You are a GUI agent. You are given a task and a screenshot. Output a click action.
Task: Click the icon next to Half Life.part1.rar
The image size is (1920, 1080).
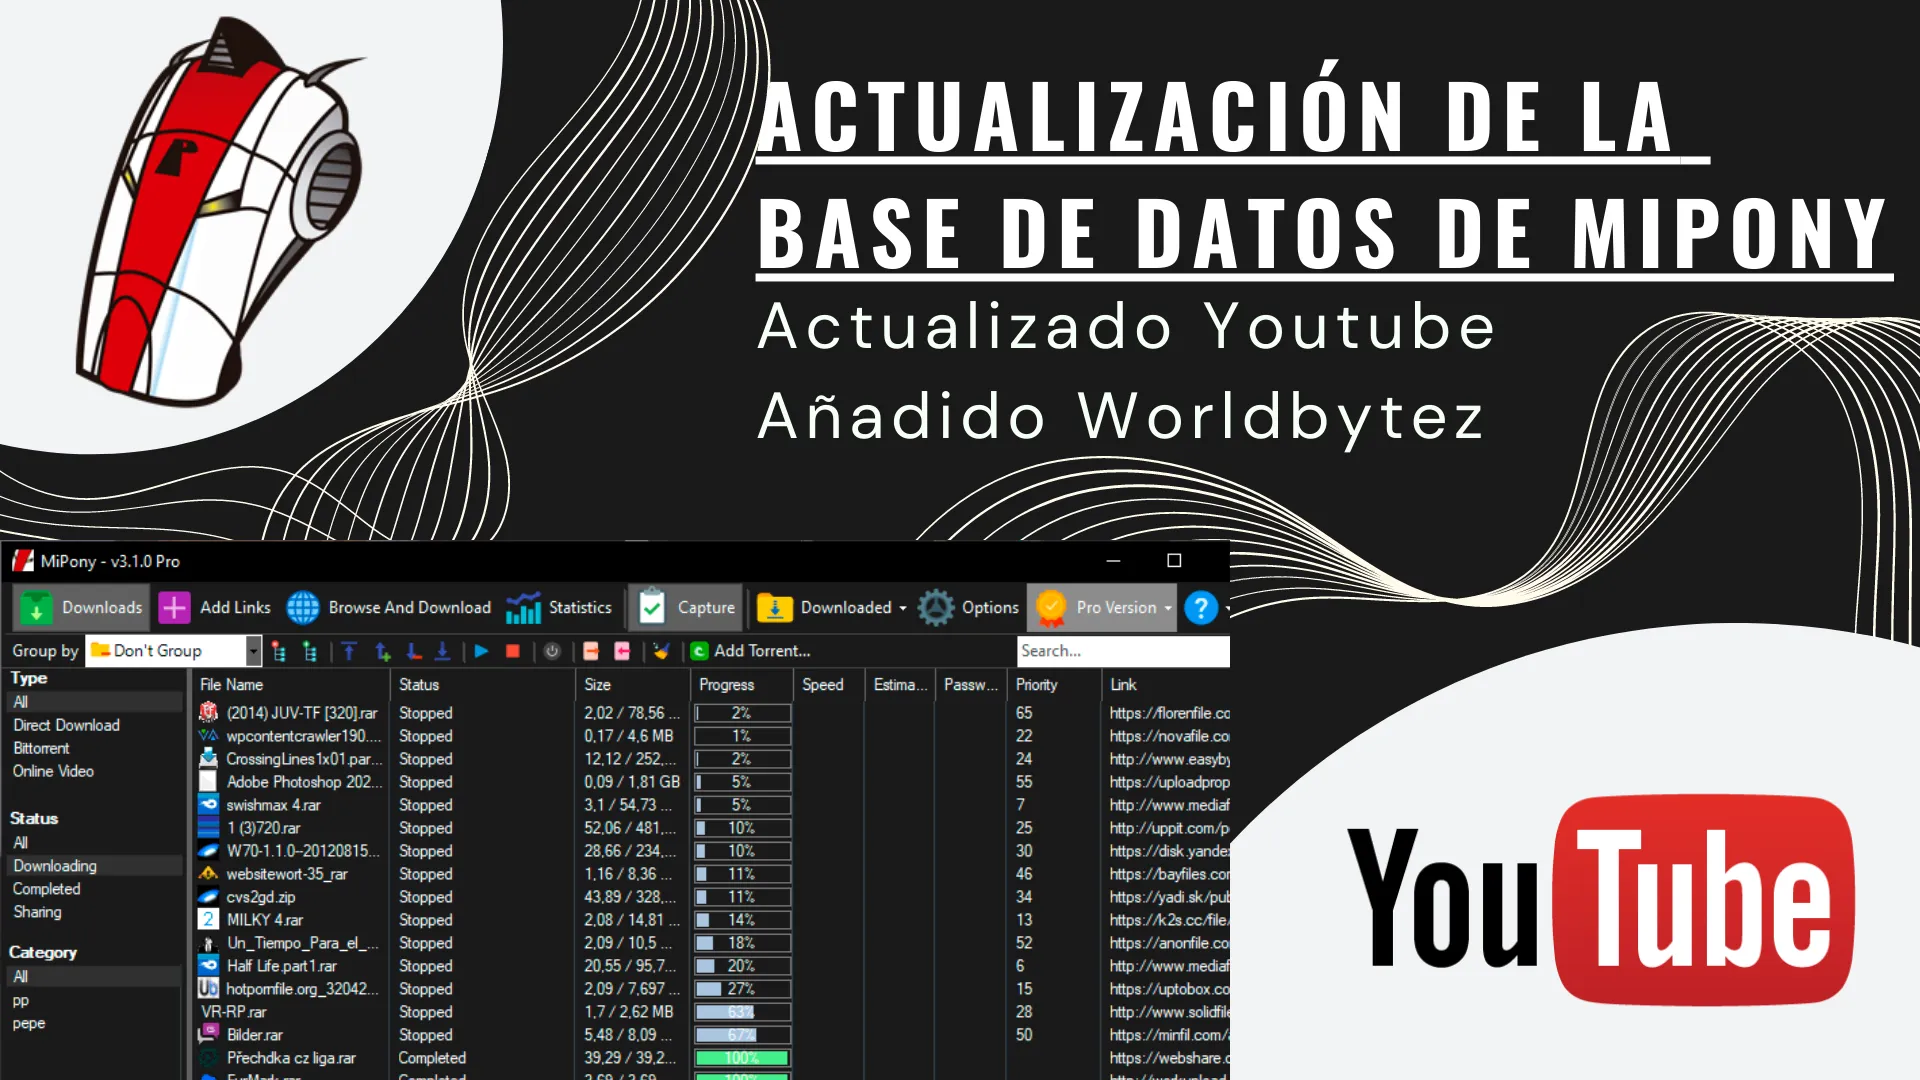point(208,966)
